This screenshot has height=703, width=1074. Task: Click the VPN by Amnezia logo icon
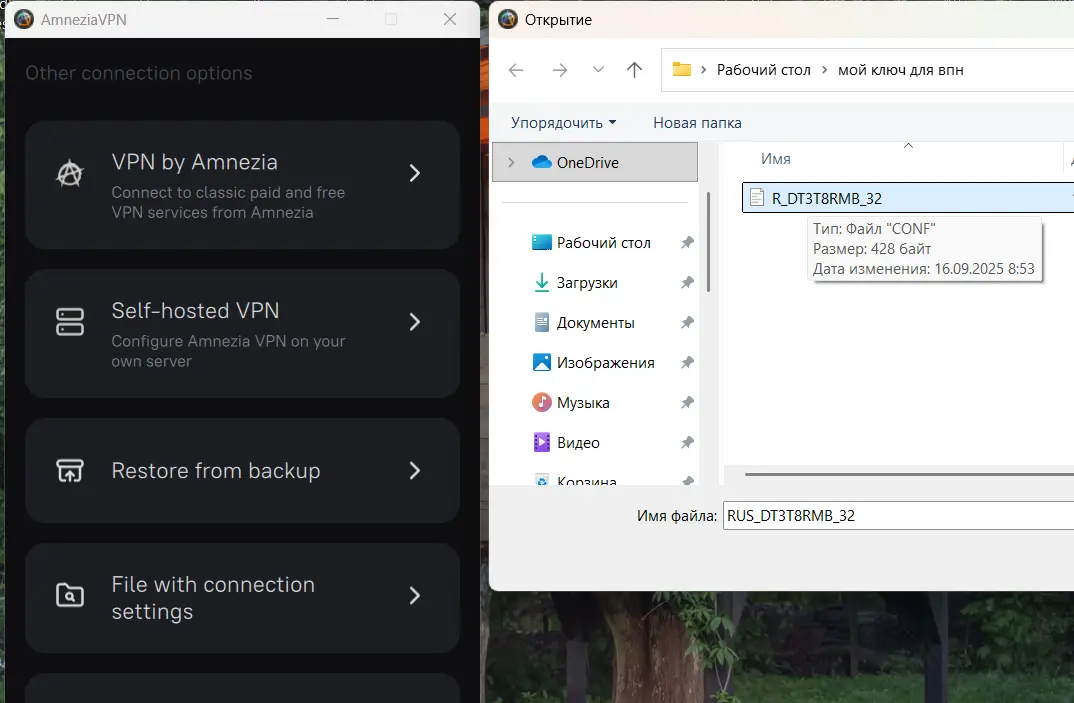tap(69, 174)
